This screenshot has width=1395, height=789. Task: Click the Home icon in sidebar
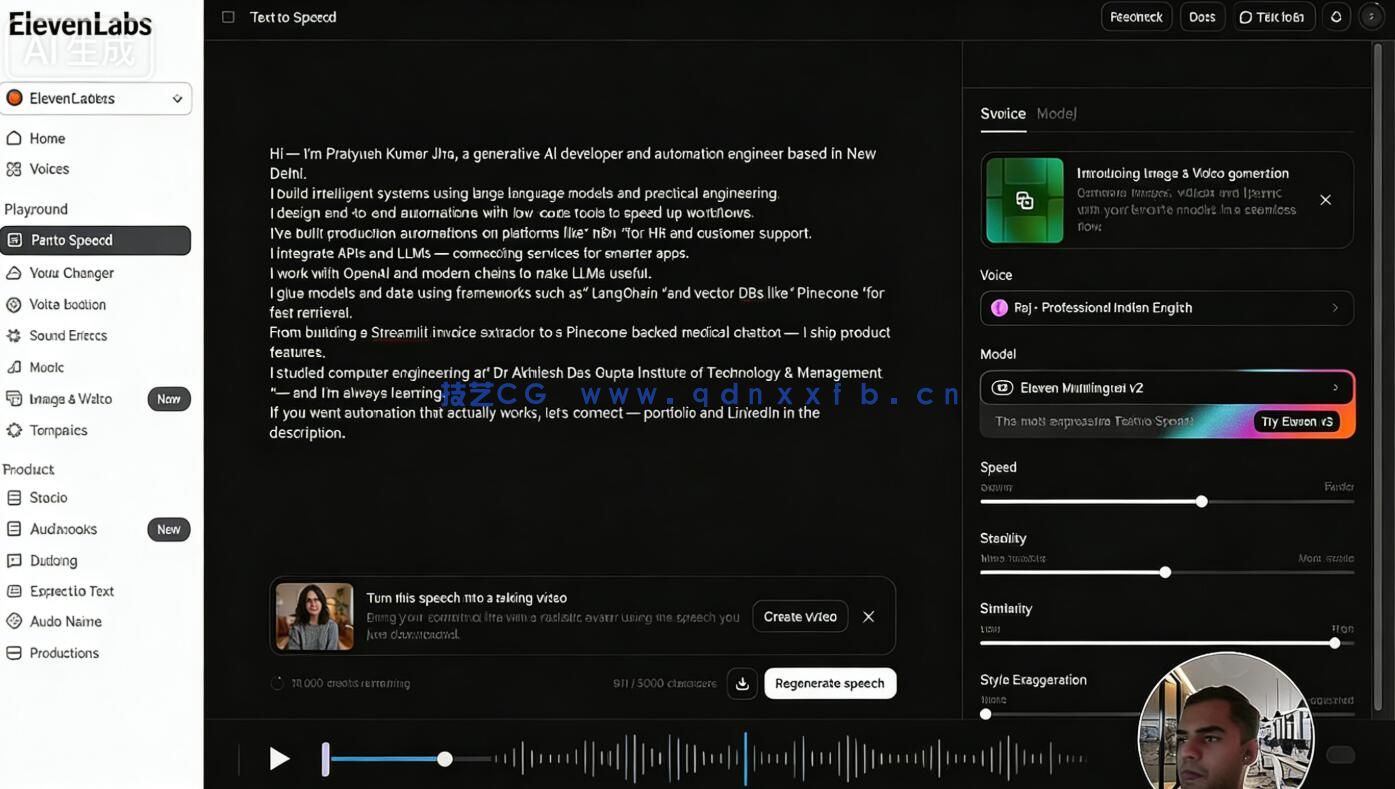tap(14, 138)
